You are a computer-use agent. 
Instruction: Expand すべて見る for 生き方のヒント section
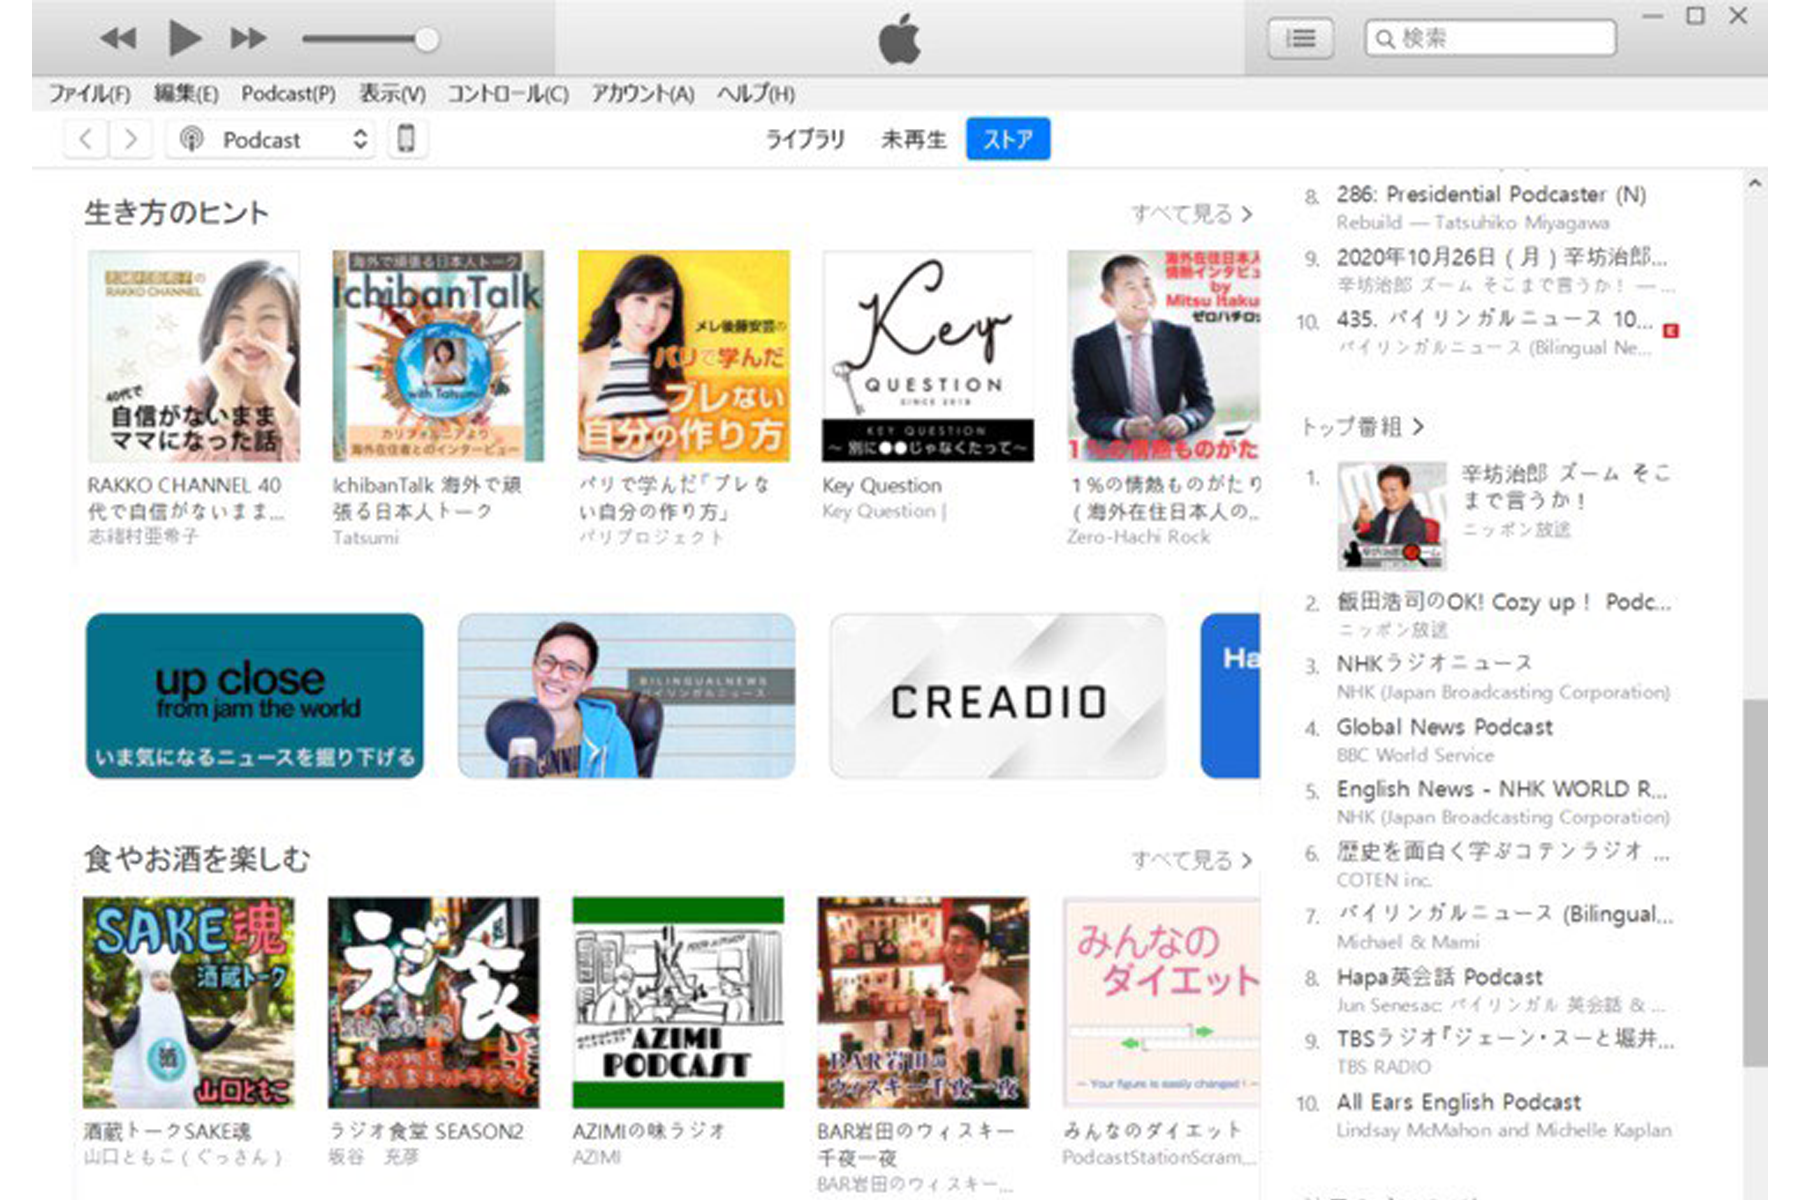[x=1190, y=213]
